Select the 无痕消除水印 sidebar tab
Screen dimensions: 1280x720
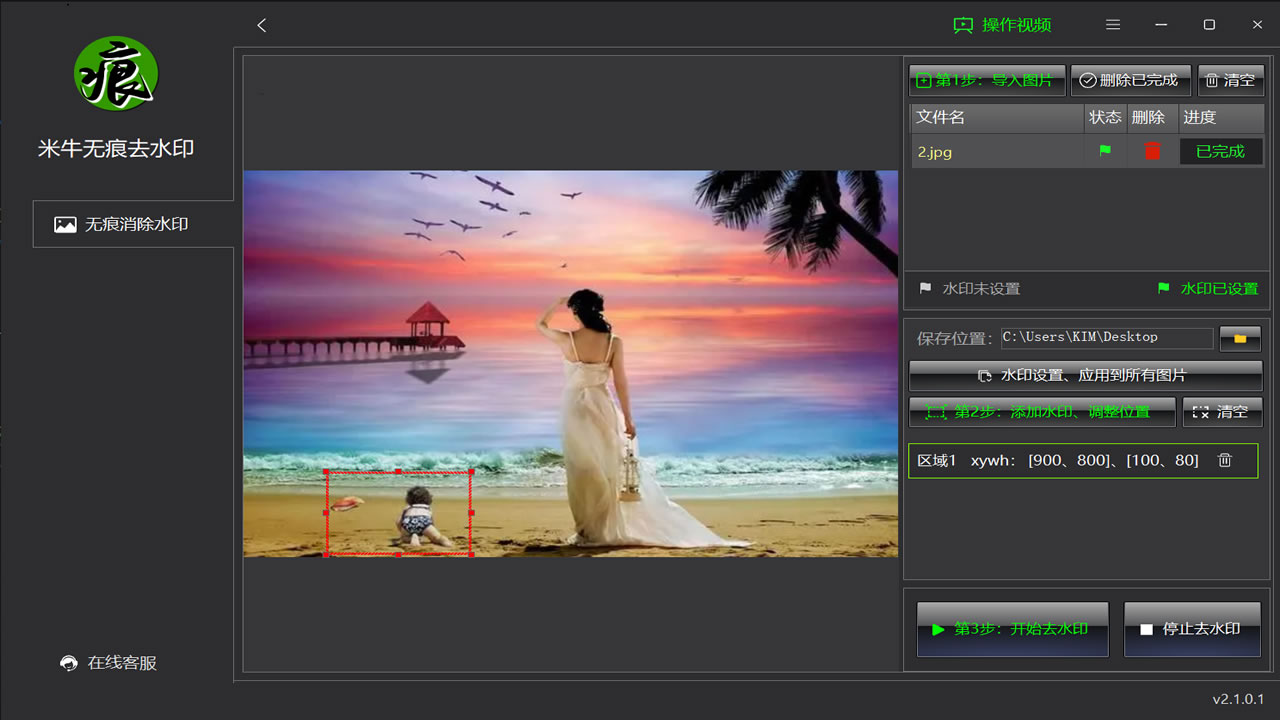click(x=134, y=224)
